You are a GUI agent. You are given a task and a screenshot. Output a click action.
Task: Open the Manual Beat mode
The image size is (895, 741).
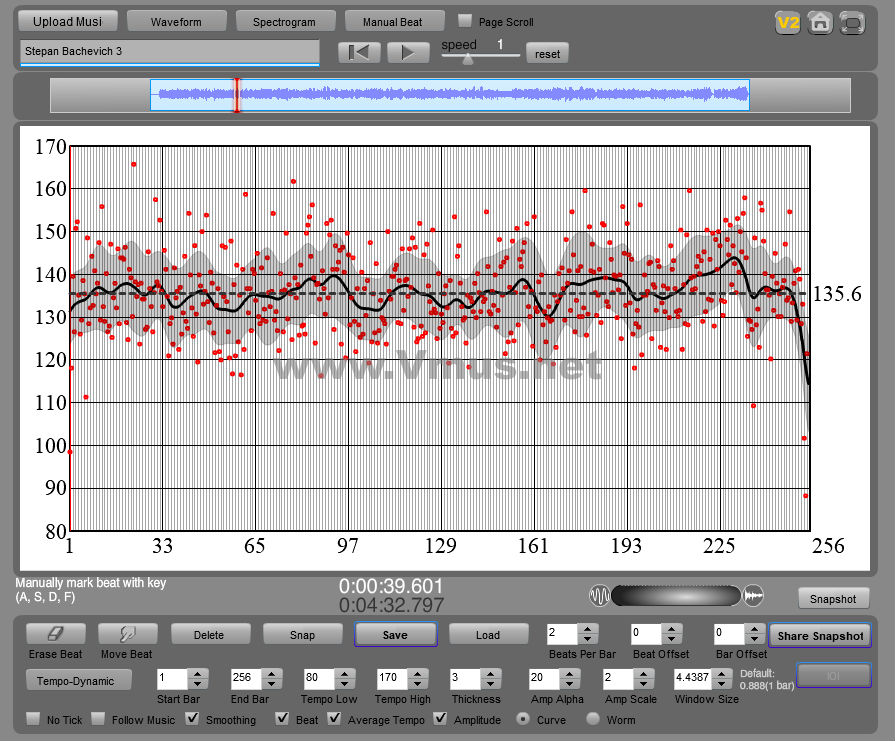coord(393,22)
